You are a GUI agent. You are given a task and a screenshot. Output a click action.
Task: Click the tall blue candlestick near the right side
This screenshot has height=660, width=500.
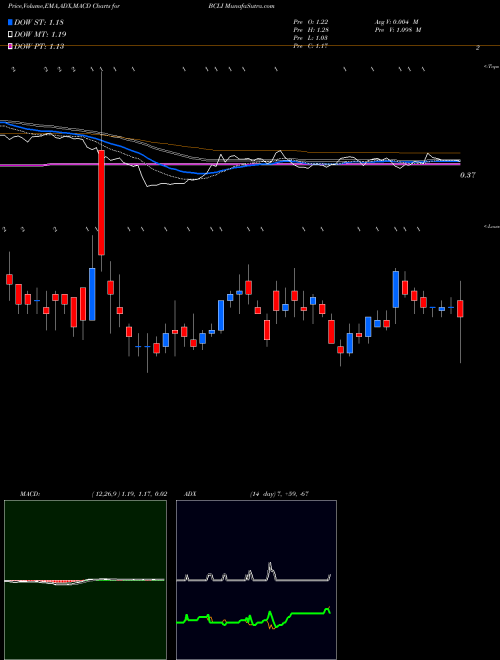(396, 289)
